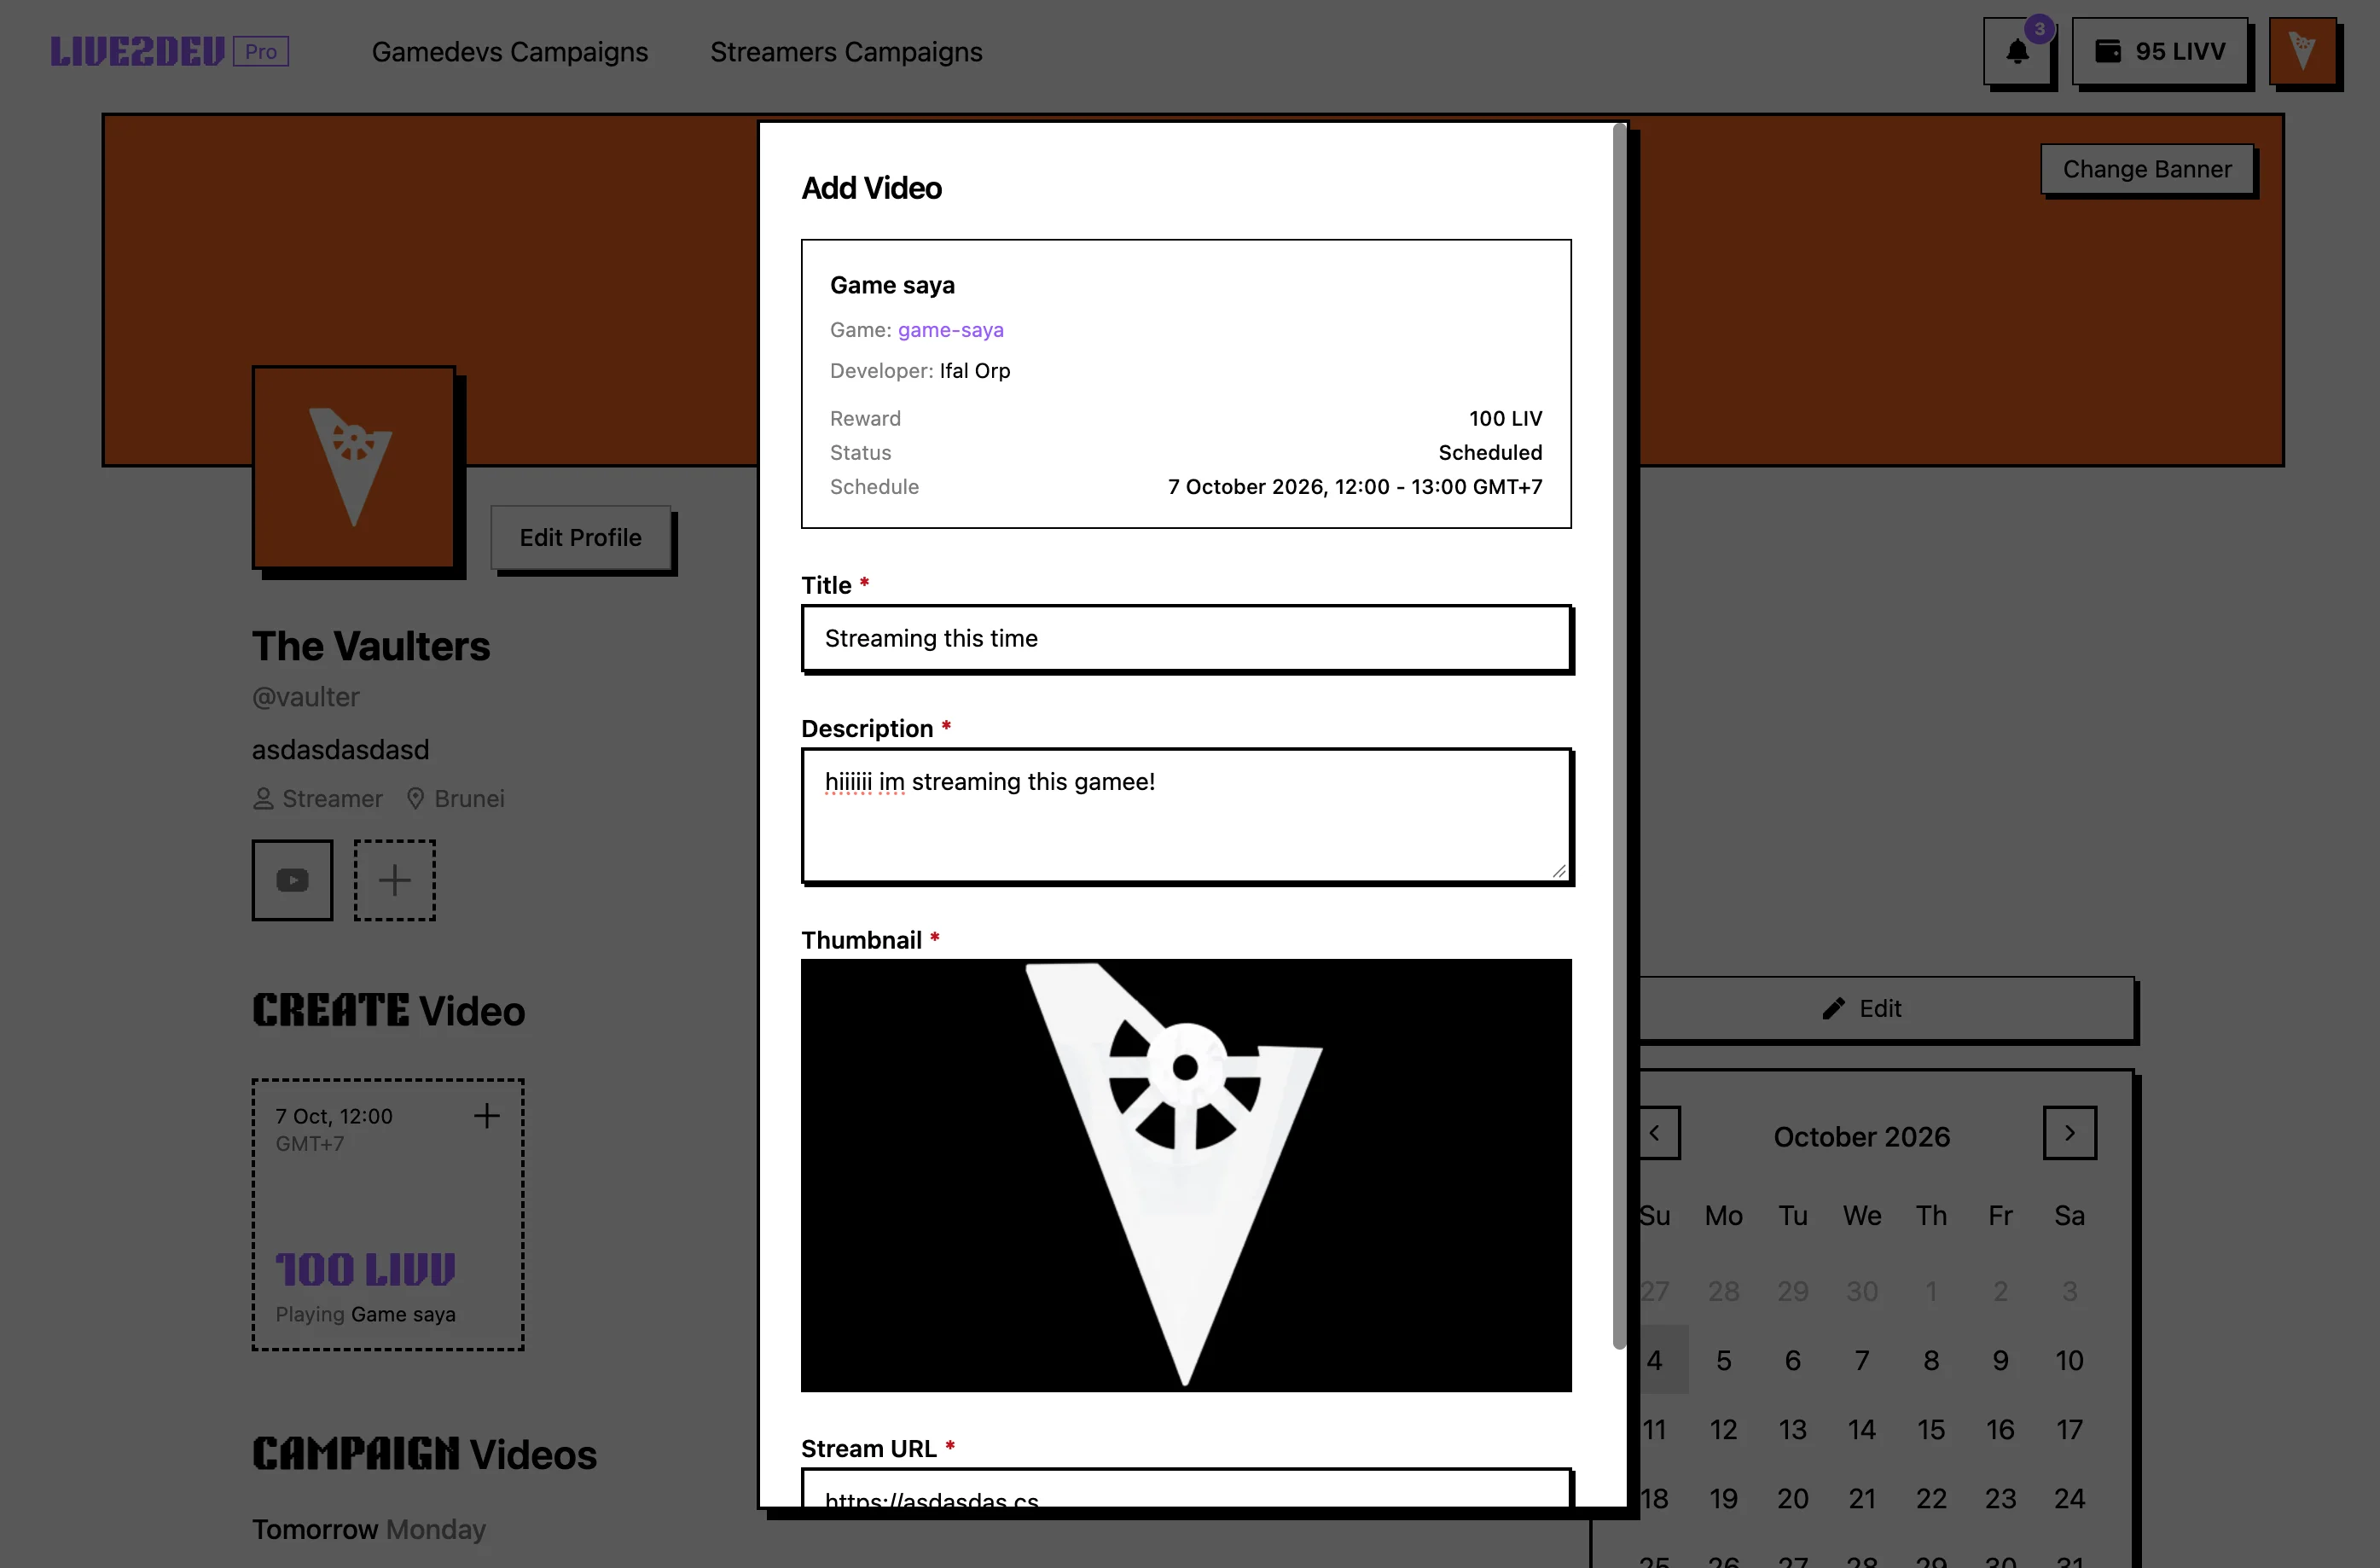Click the October 2026 month label
This screenshot has height=1568, width=2380.
tap(1862, 1137)
